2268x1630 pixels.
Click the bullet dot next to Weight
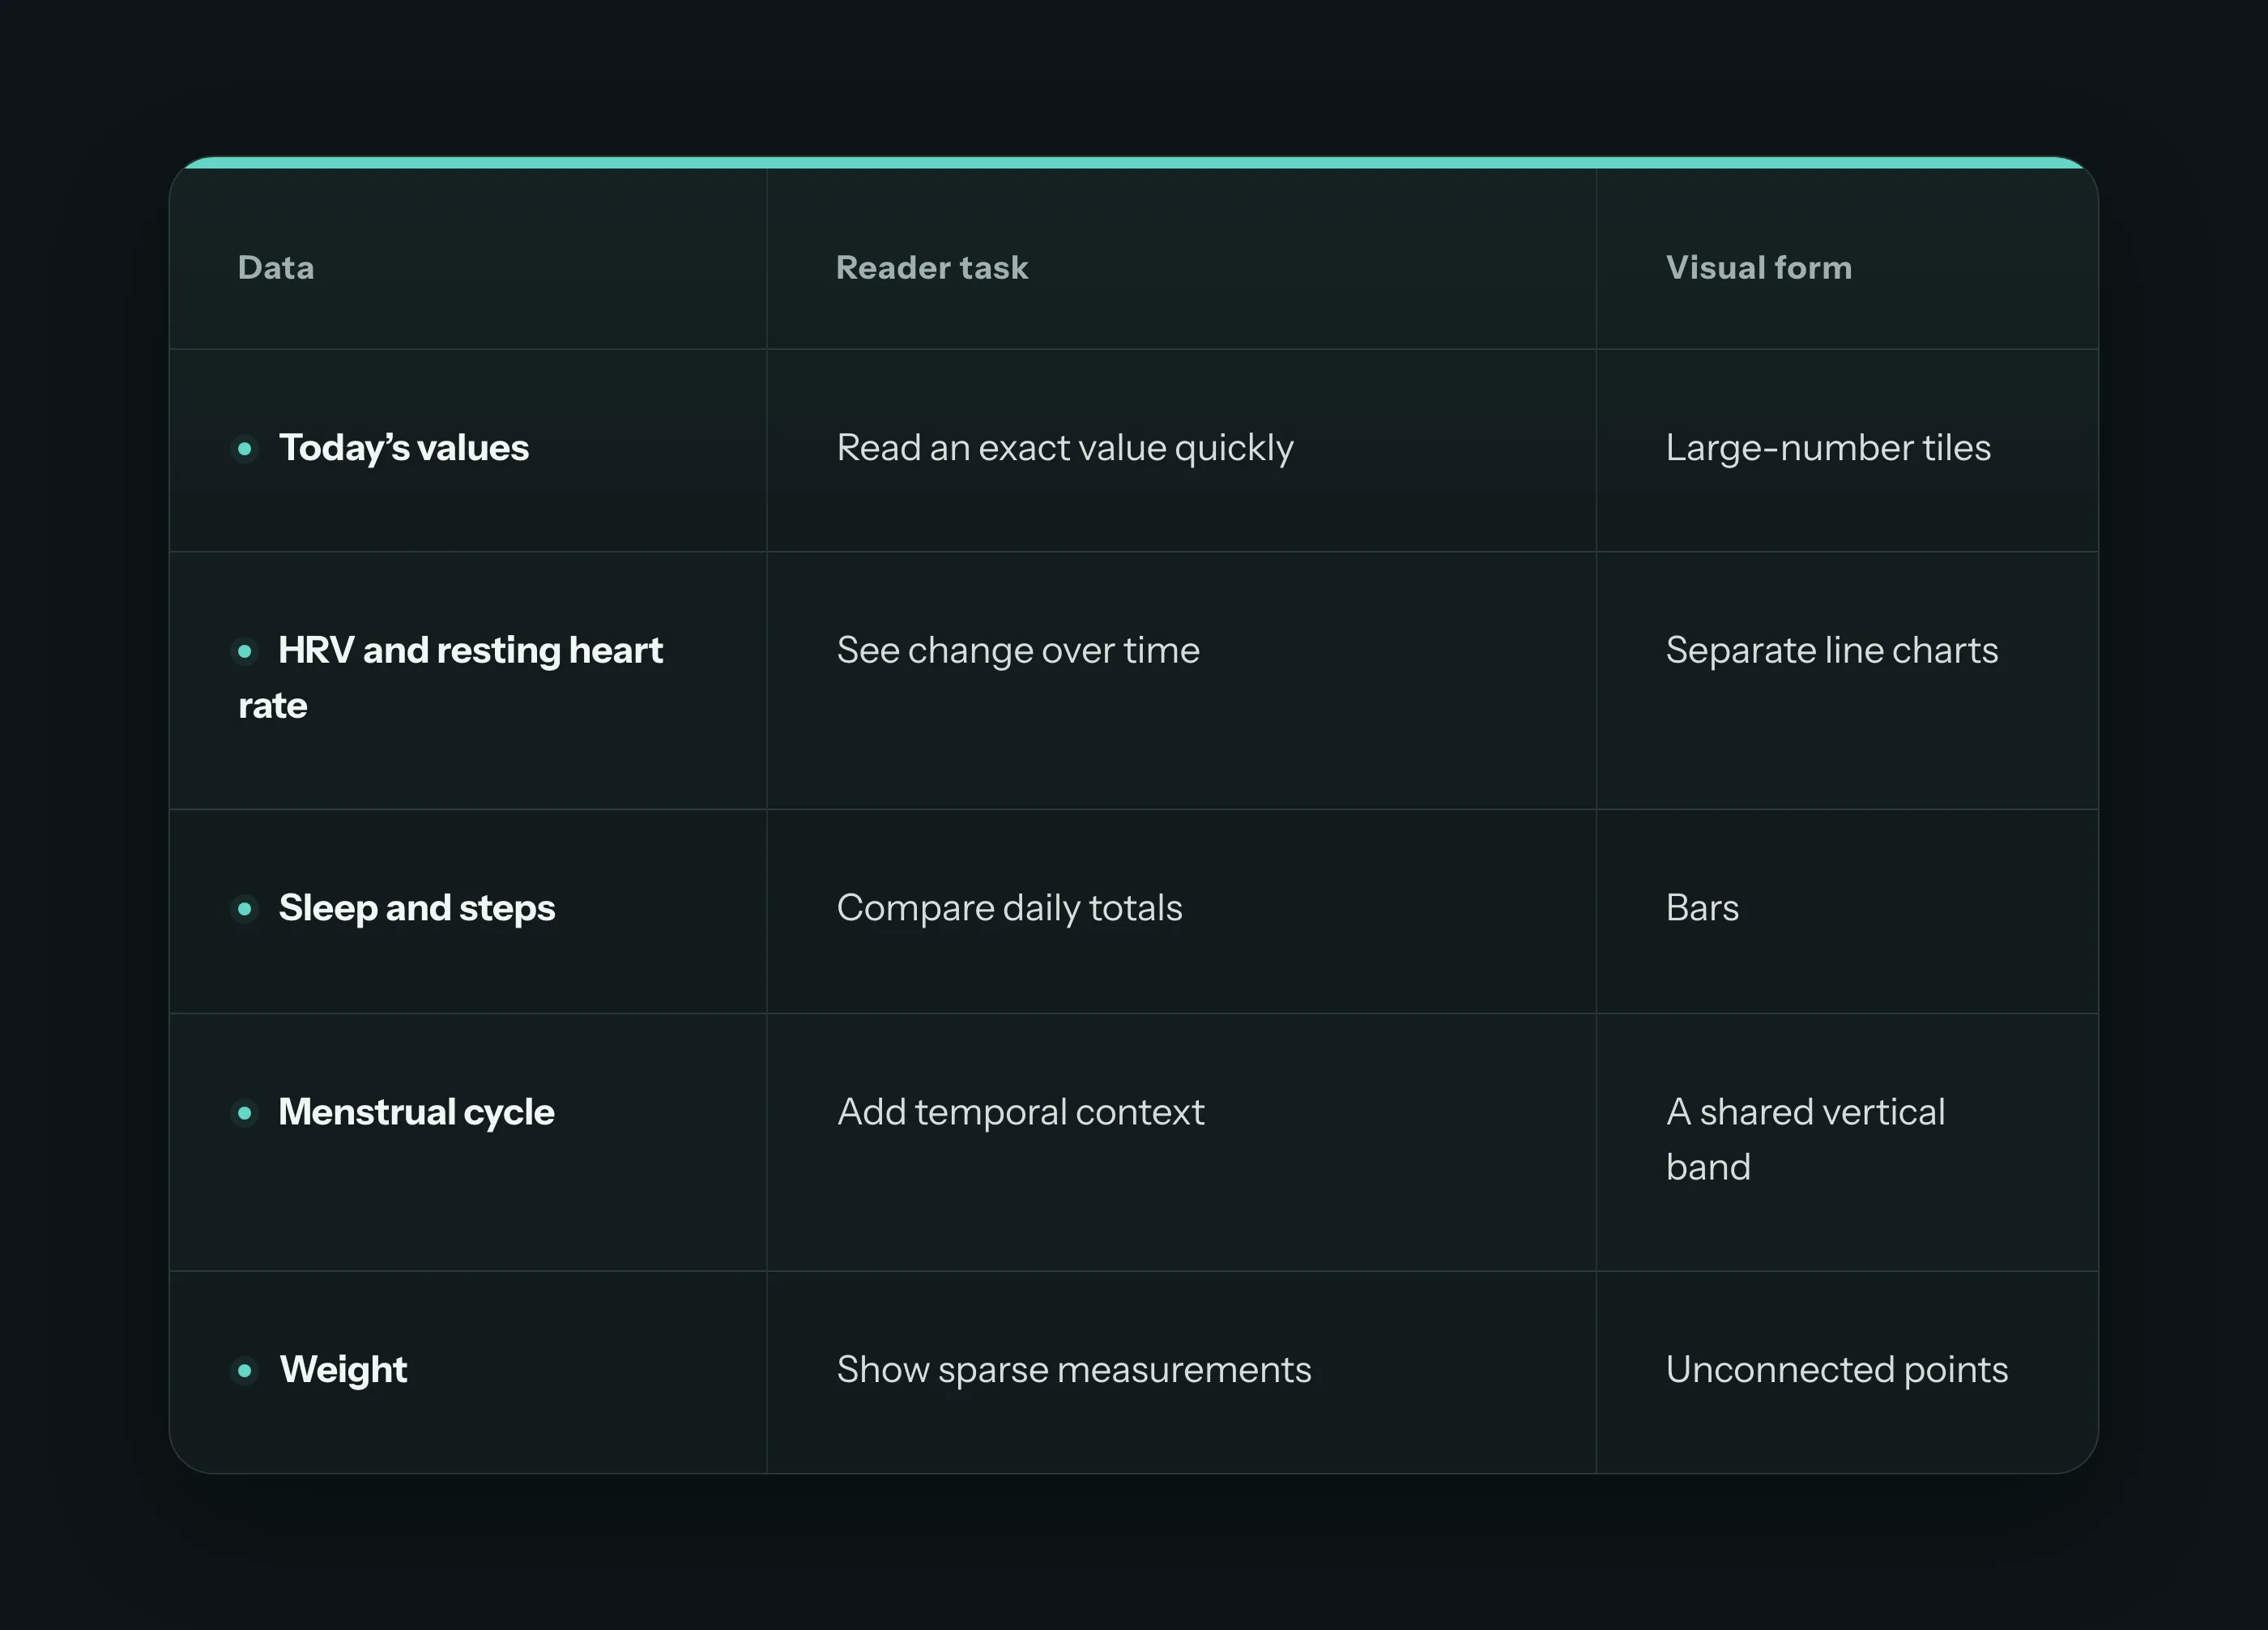(245, 1370)
